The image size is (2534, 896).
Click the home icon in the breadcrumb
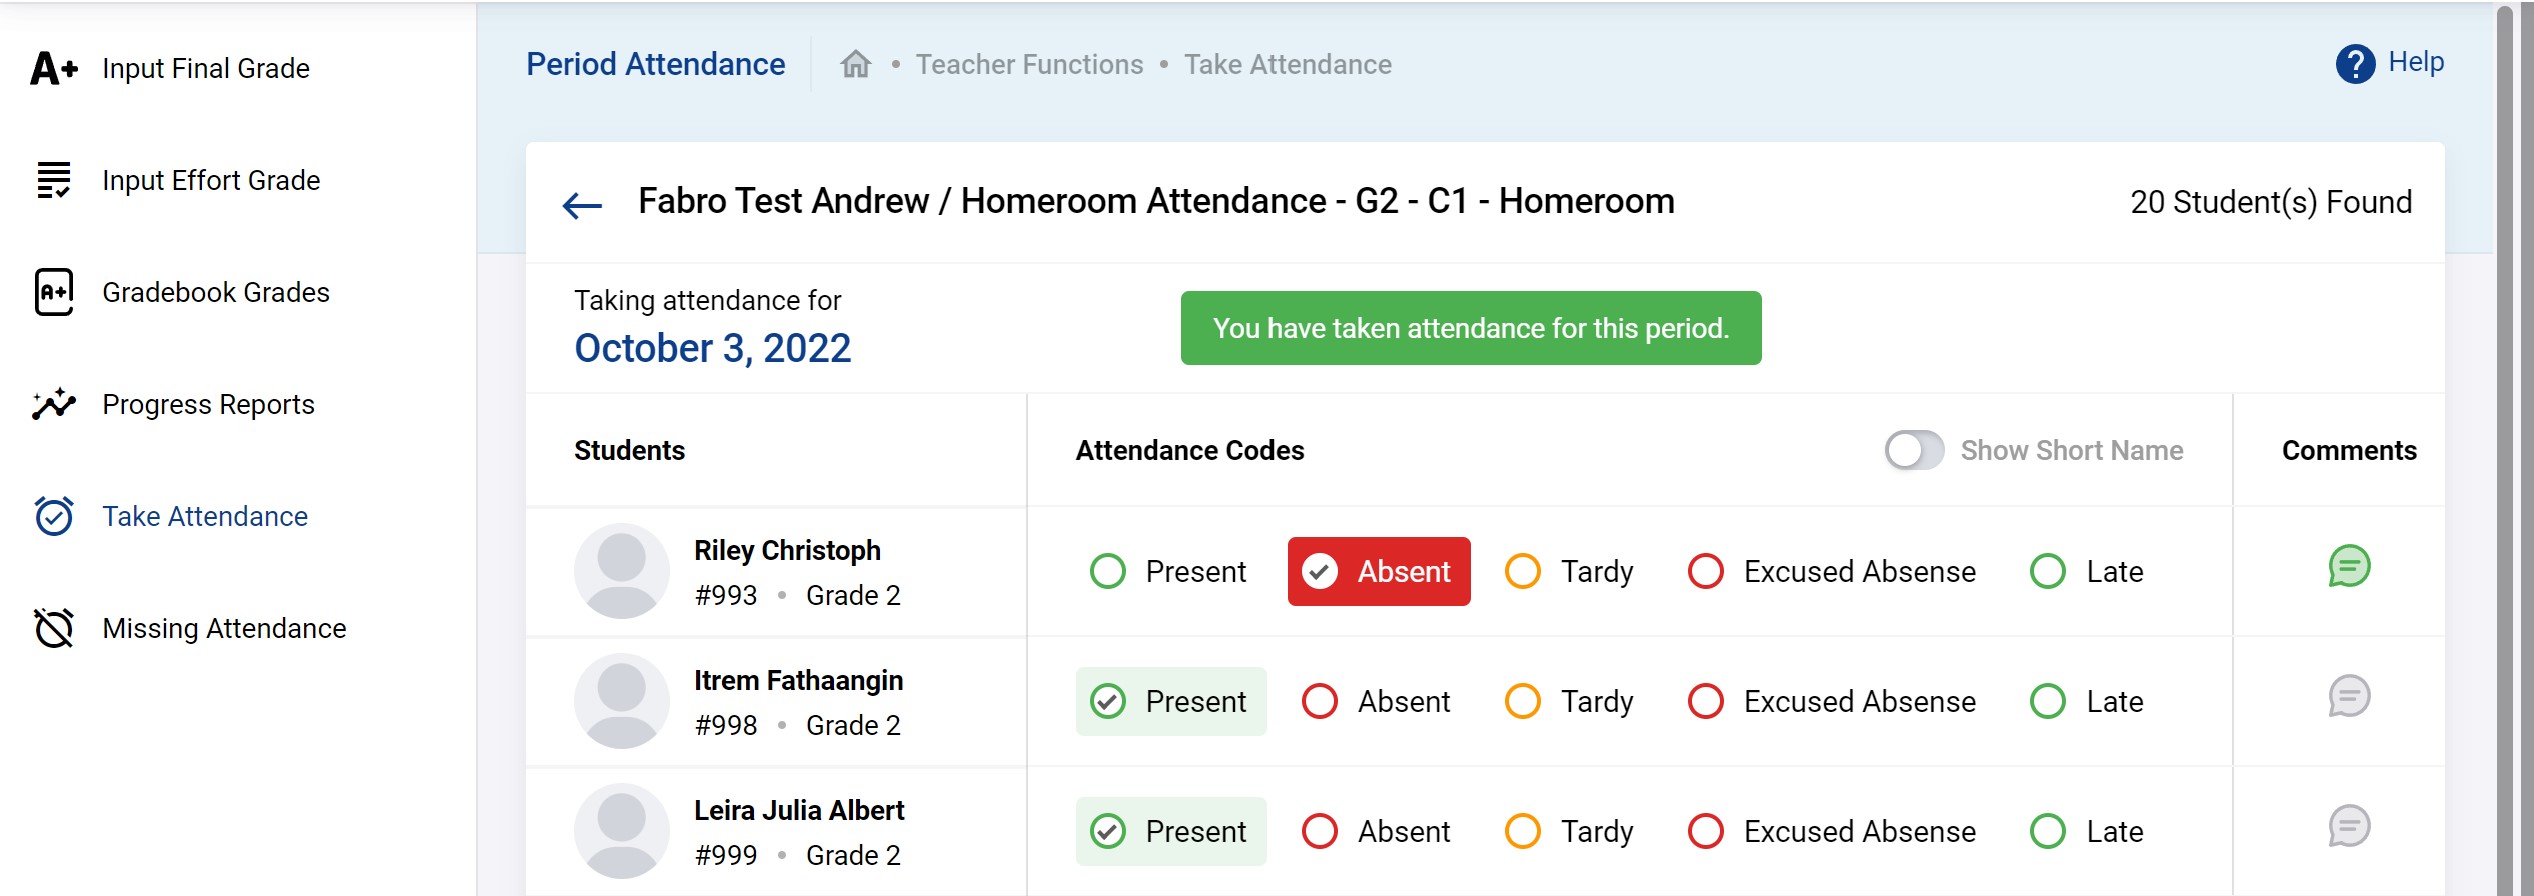[x=856, y=64]
